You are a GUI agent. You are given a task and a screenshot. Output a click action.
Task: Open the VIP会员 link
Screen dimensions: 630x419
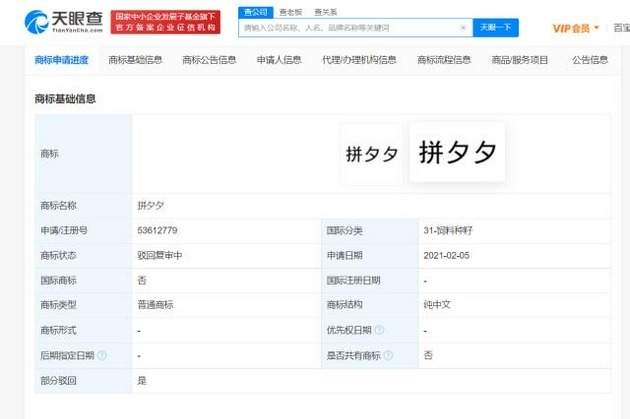tap(571, 28)
